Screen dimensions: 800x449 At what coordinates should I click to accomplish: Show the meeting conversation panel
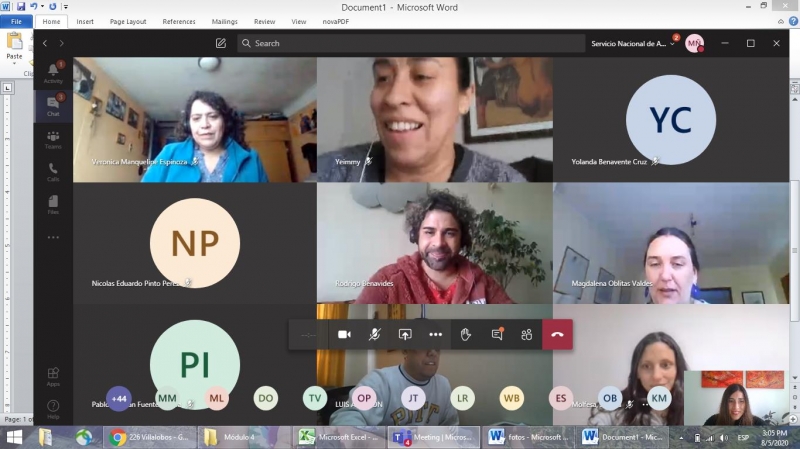(497, 335)
